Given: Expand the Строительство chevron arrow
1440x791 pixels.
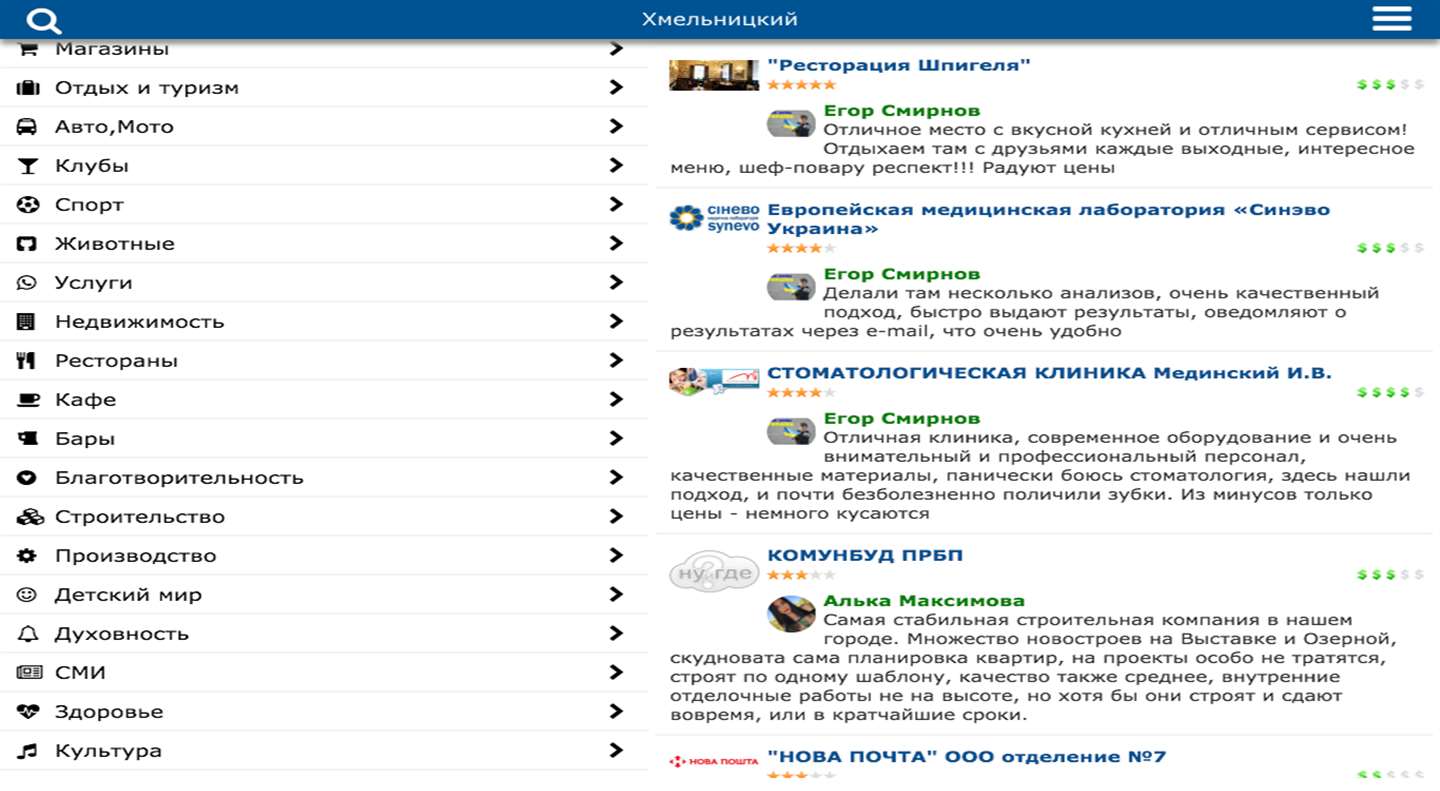Looking at the screenshot, I should click(x=617, y=516).
